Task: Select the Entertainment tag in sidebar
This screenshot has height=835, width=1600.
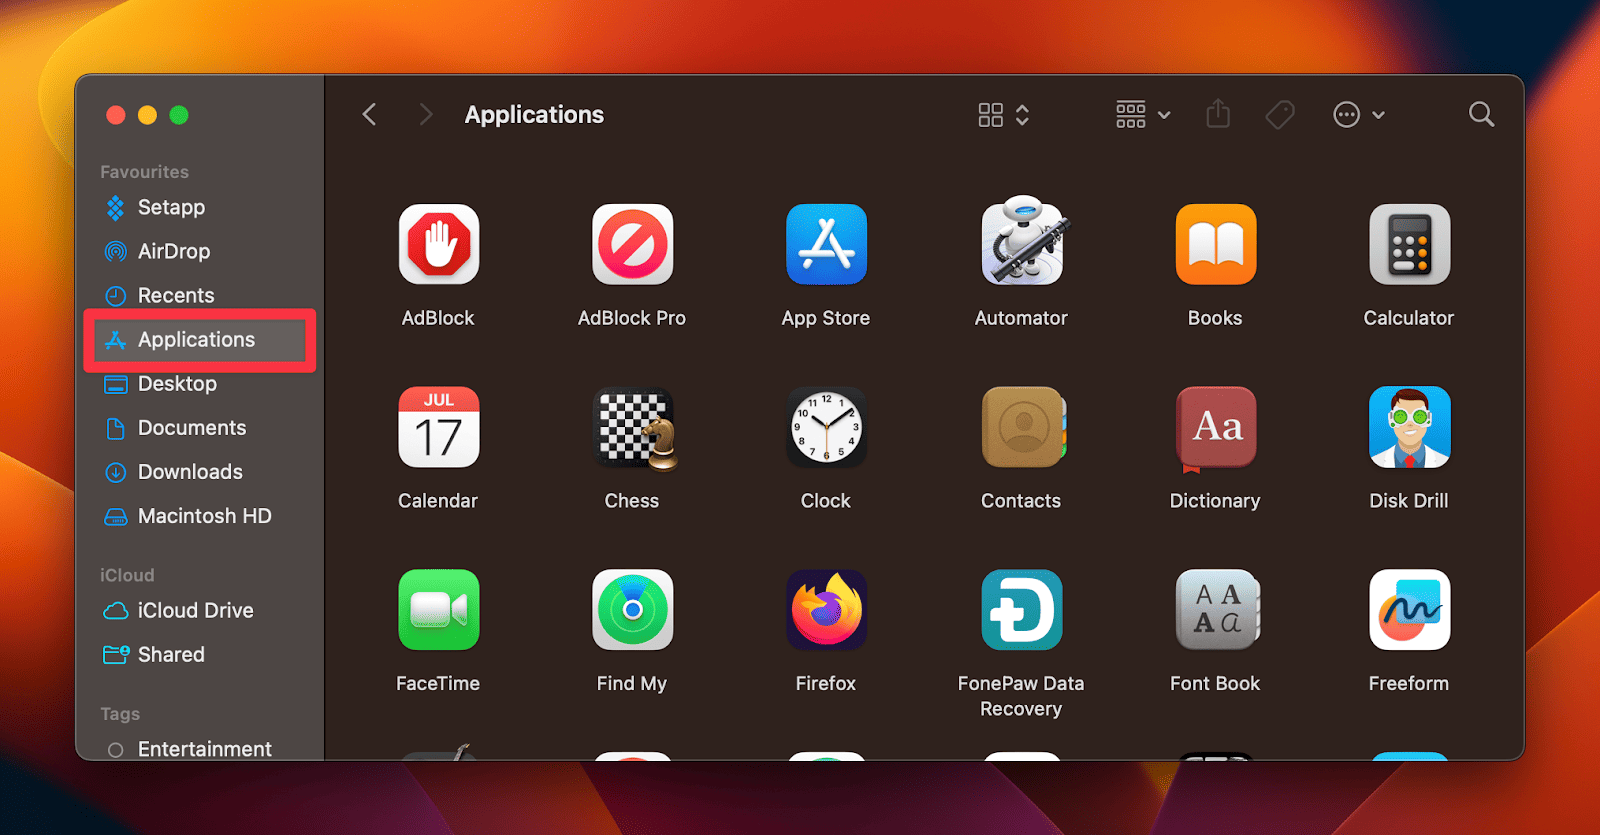Action: tap(200, 748)
